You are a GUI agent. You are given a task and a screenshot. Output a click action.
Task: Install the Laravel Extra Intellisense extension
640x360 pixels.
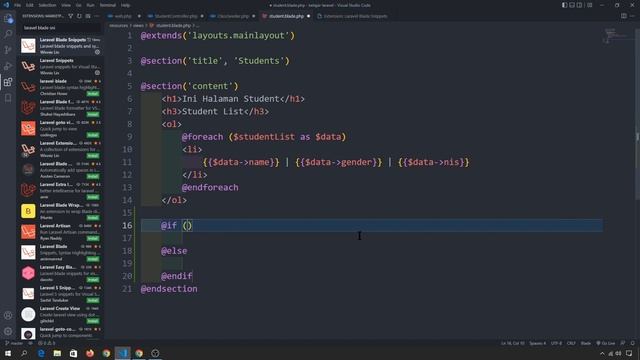(x=93, y=197)
